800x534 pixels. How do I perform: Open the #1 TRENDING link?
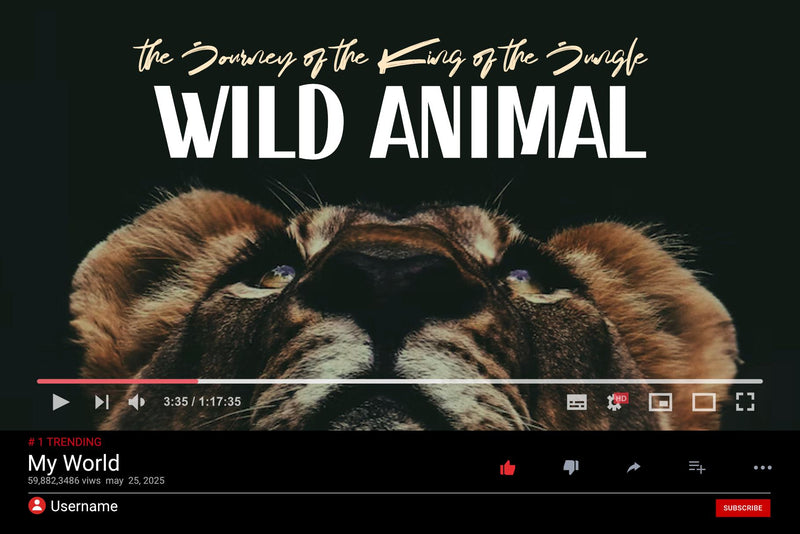click(x=65, y=442)
